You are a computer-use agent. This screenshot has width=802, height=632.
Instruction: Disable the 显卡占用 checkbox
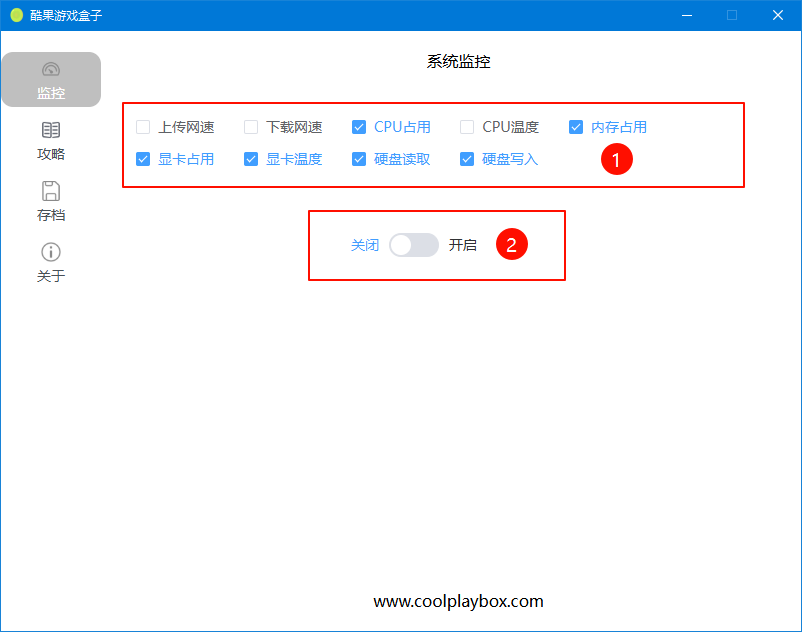pos(143,159)
